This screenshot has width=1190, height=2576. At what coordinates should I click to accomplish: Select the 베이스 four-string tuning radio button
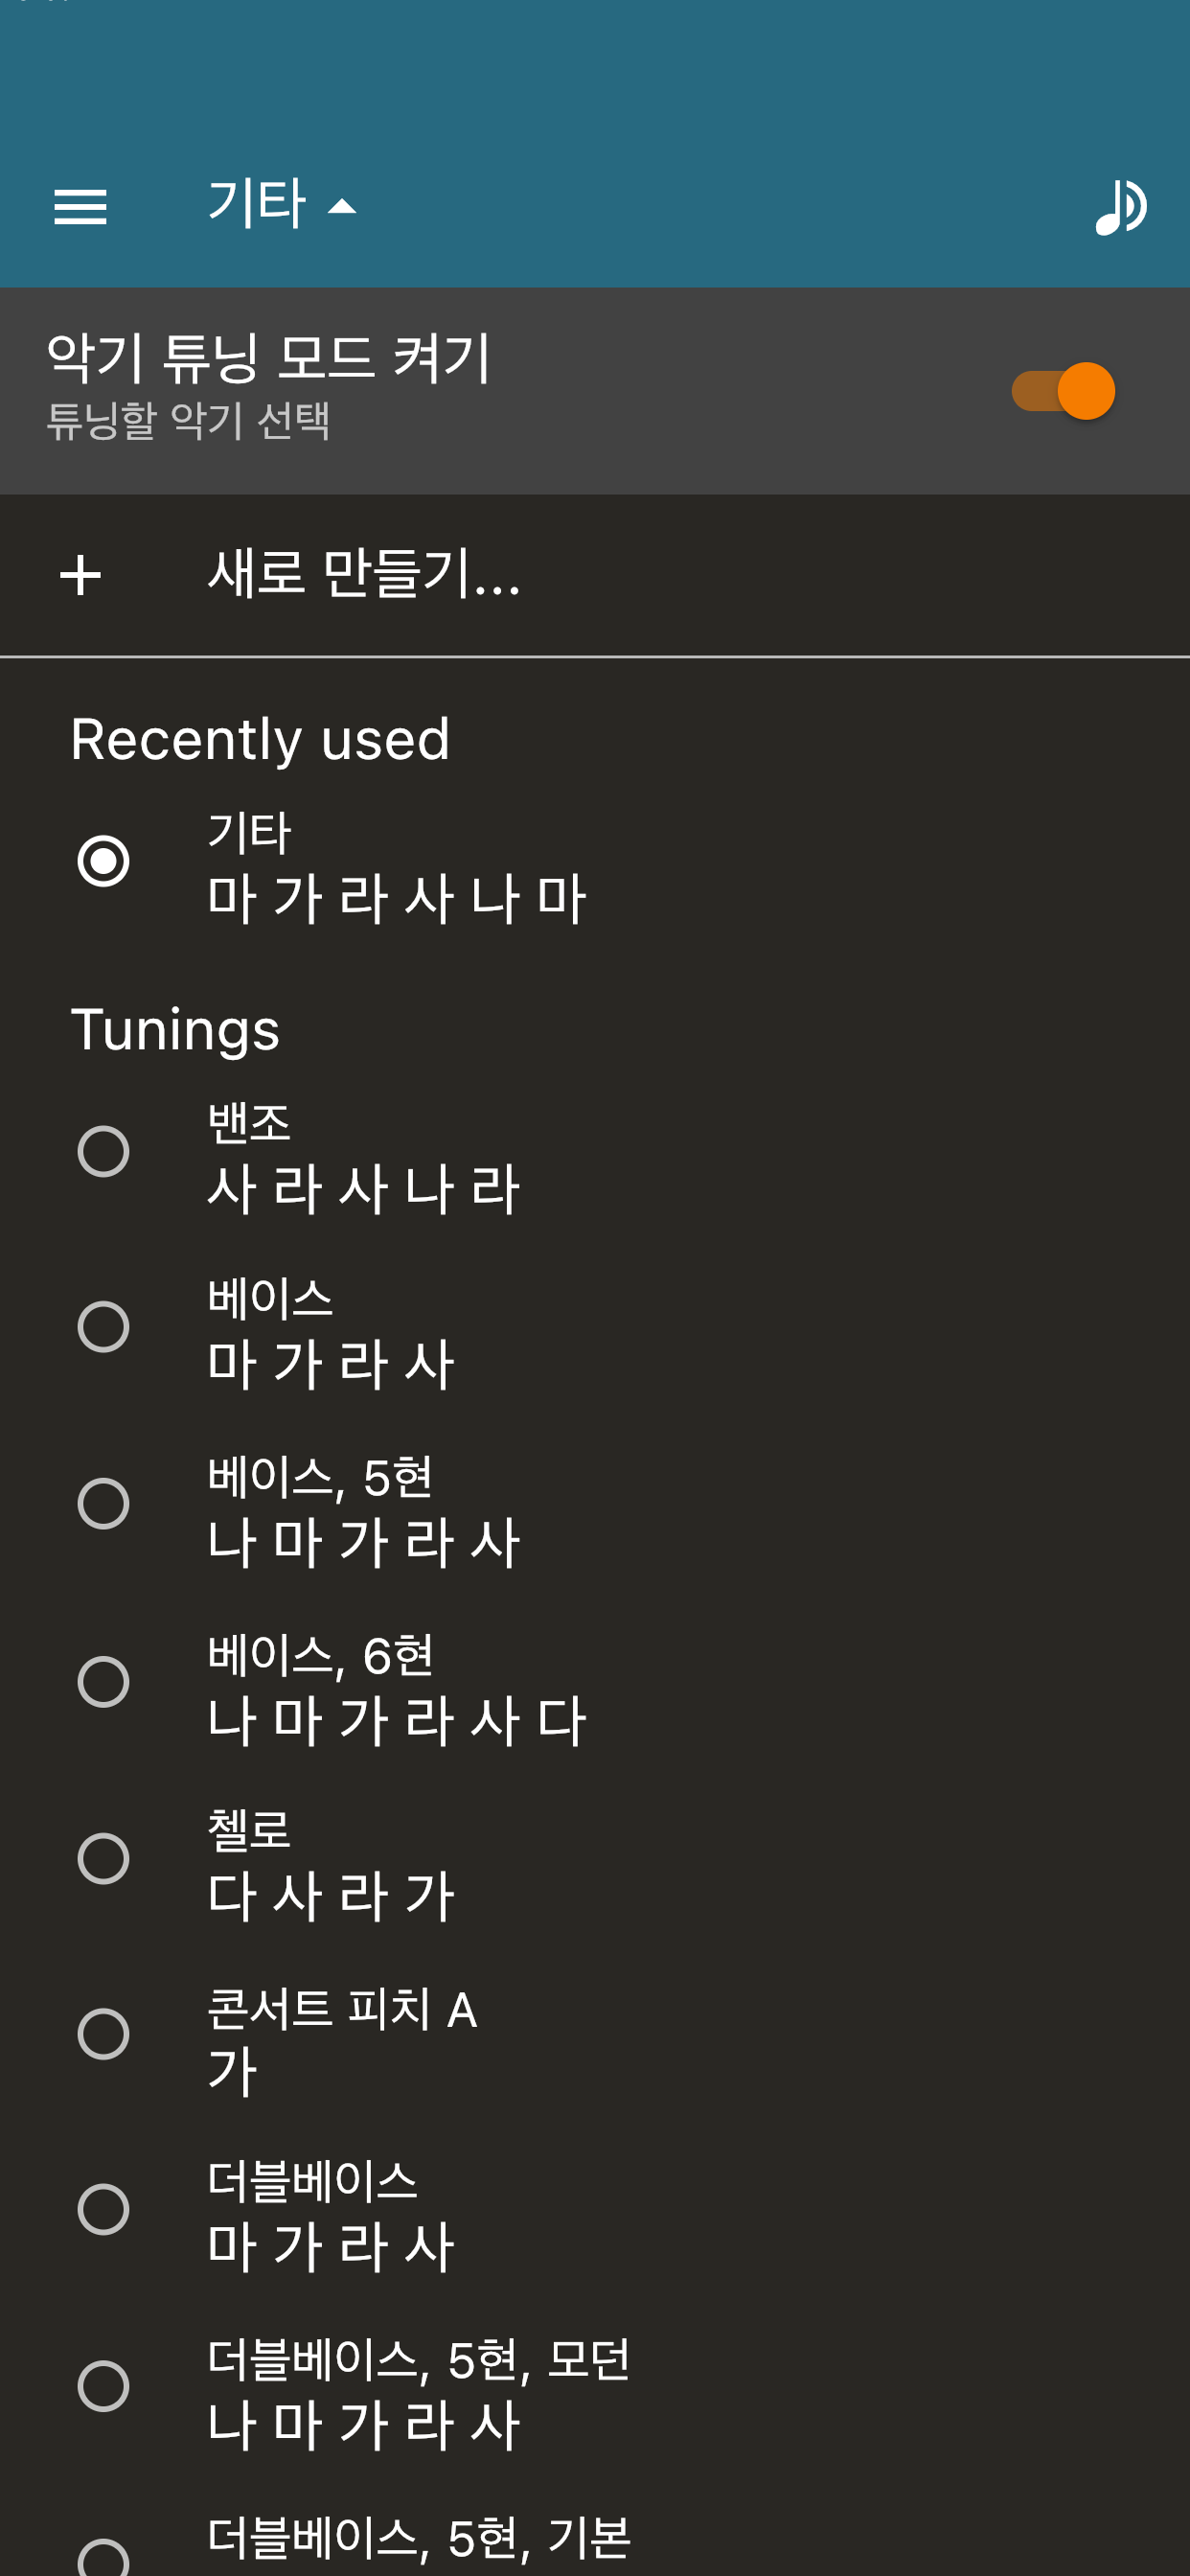tap(104, 1327)
